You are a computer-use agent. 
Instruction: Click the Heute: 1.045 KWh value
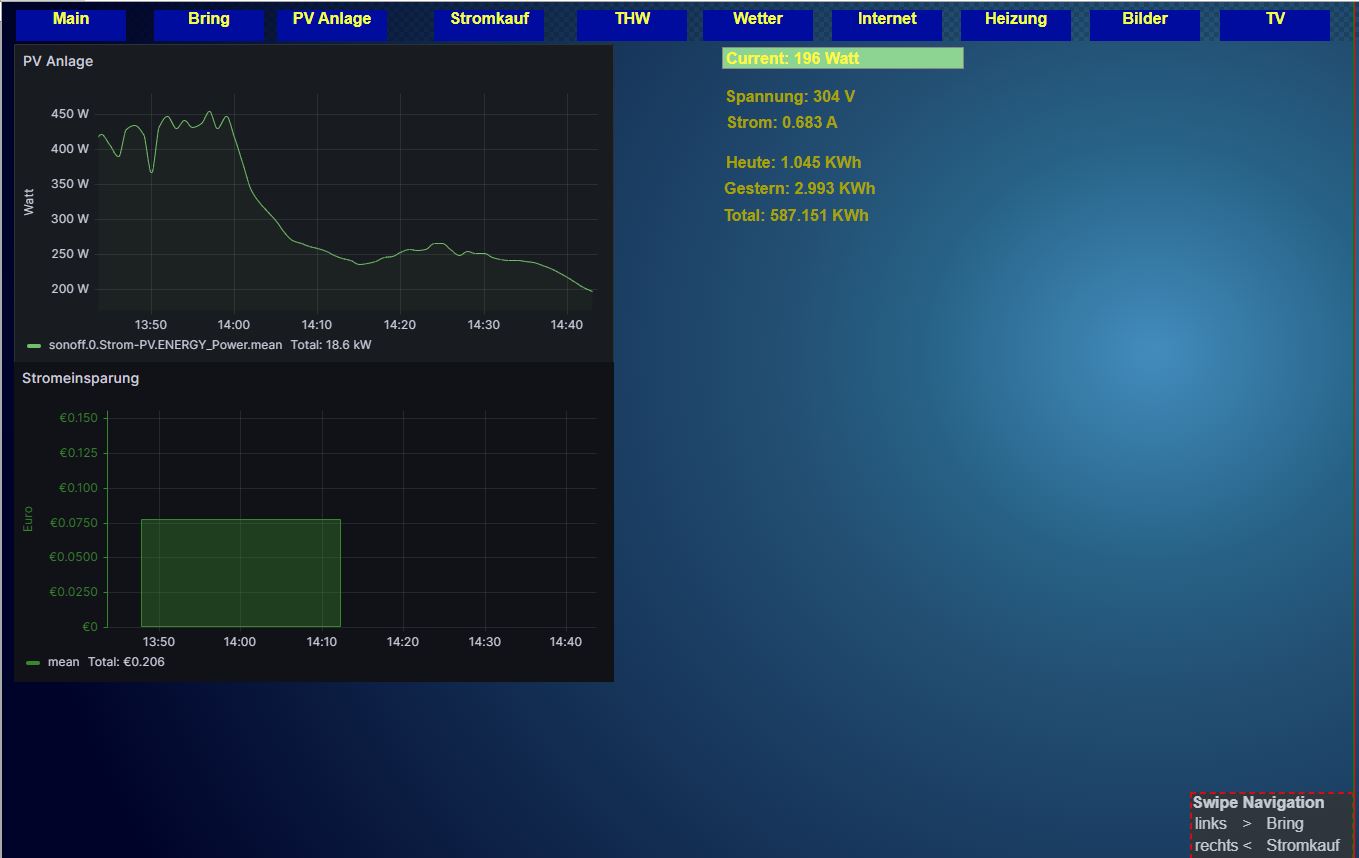click(793, 162)
